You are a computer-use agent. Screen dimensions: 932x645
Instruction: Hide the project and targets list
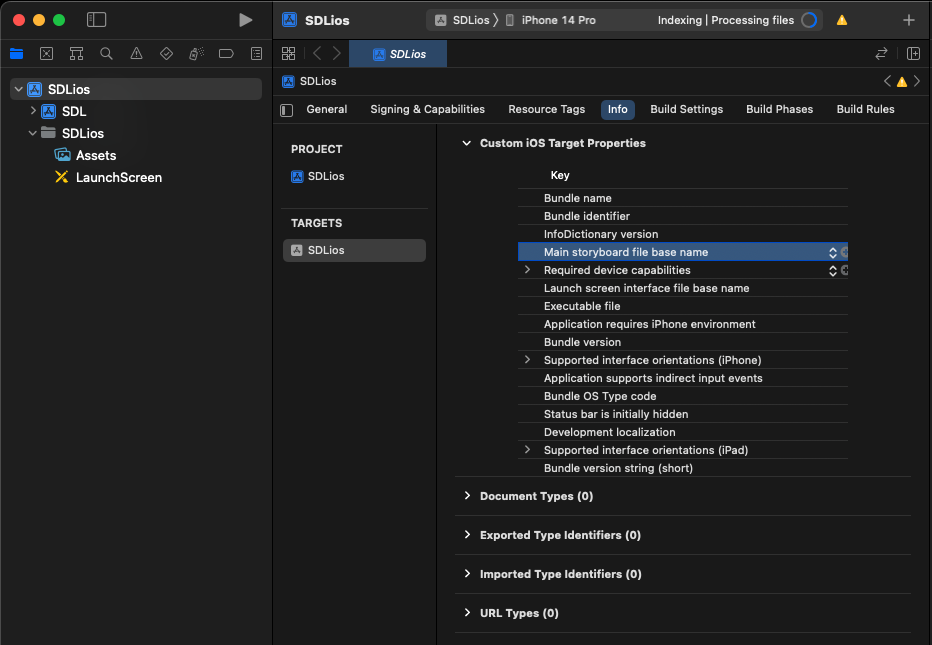click(x=286, y=110)
